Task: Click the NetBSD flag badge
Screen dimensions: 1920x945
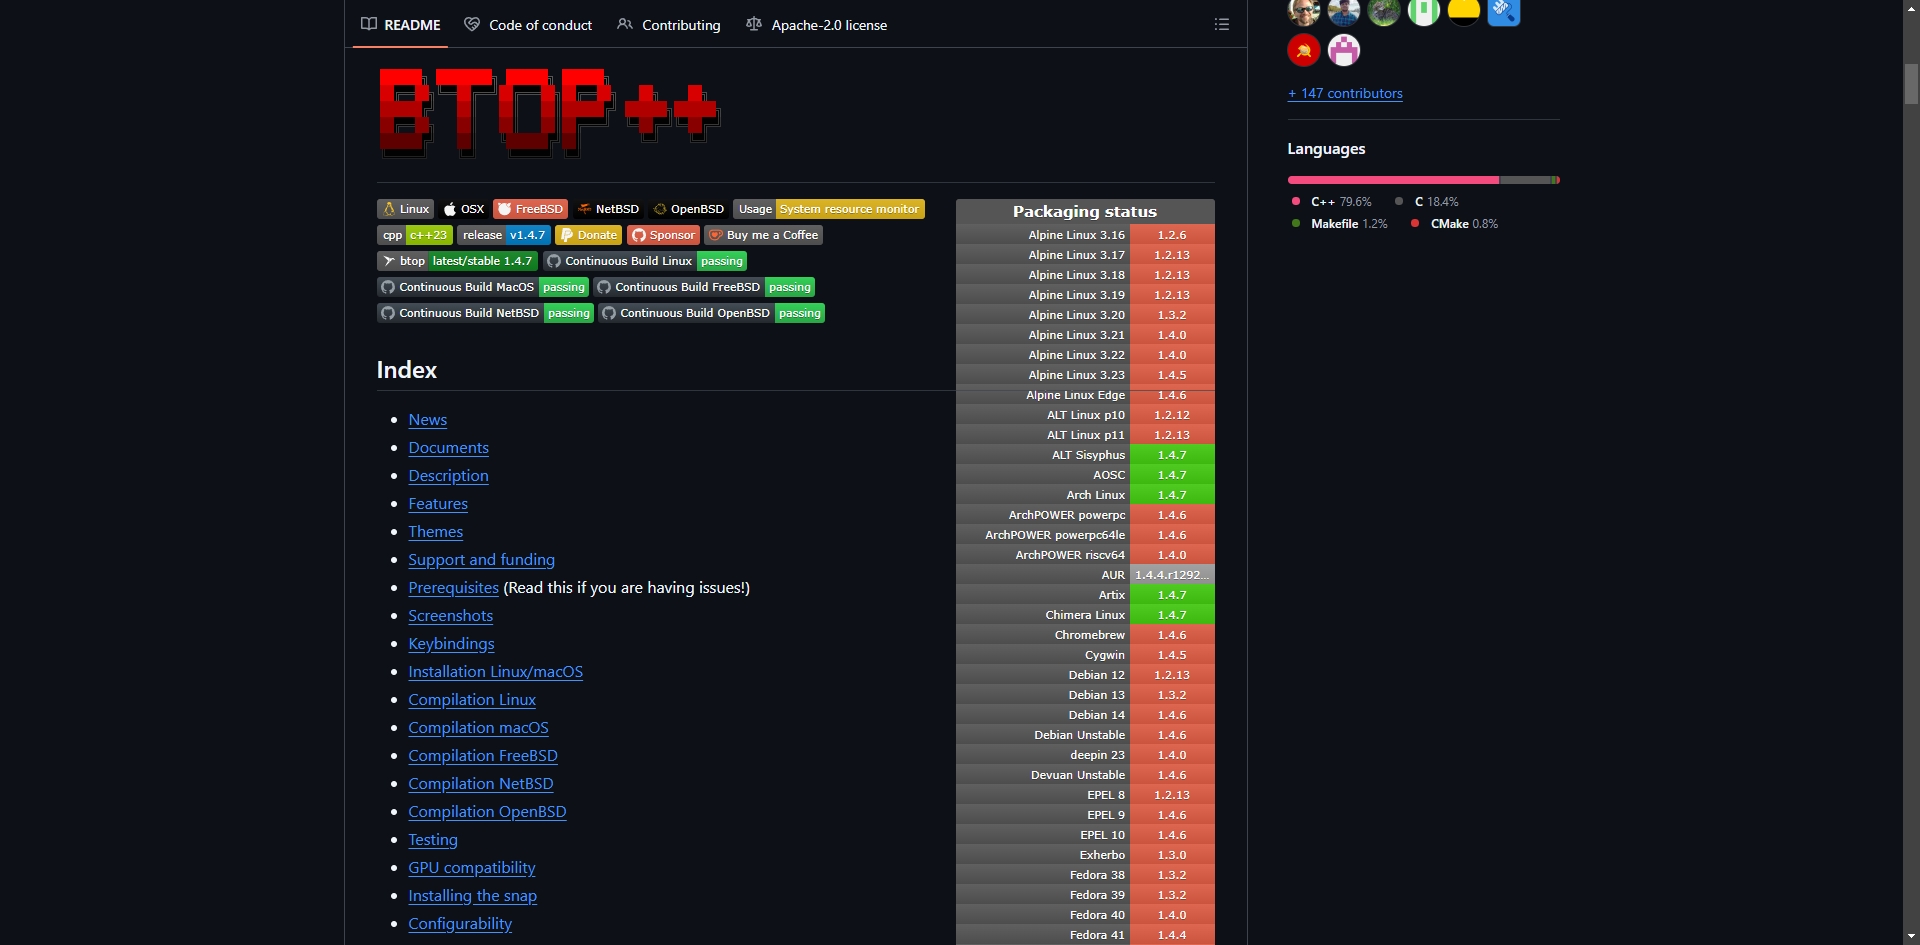Action: (x=608, y=209)
